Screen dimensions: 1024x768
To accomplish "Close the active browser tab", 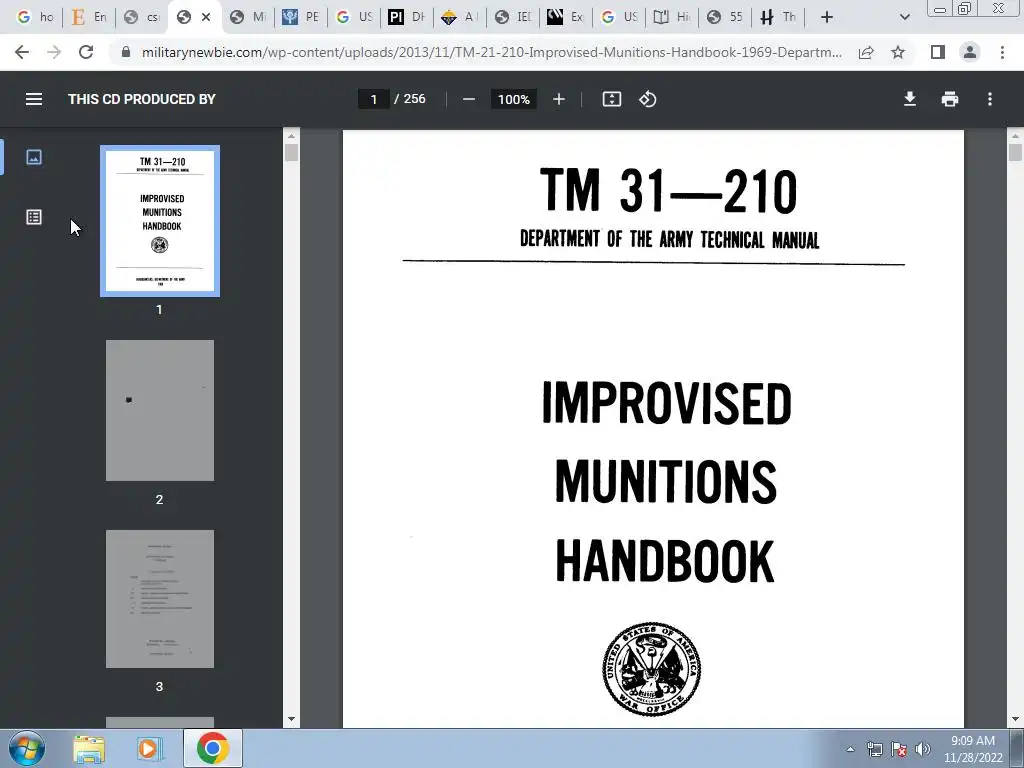I will point(206,17).
